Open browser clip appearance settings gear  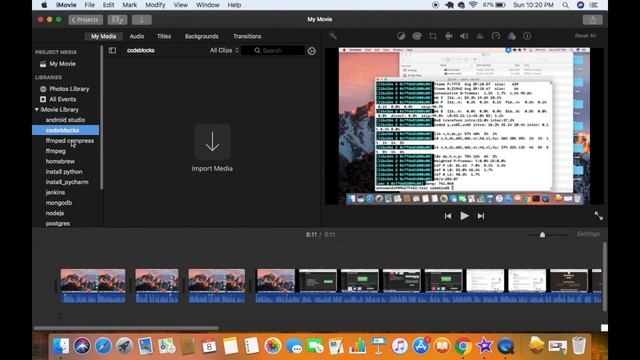311,51
